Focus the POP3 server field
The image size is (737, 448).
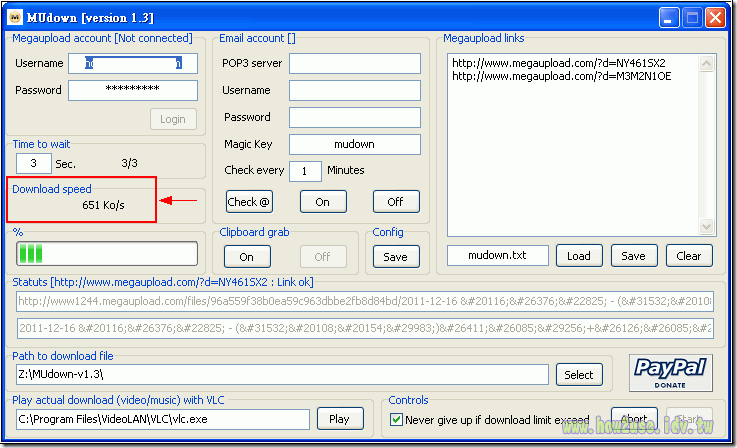tap(355, 63)
